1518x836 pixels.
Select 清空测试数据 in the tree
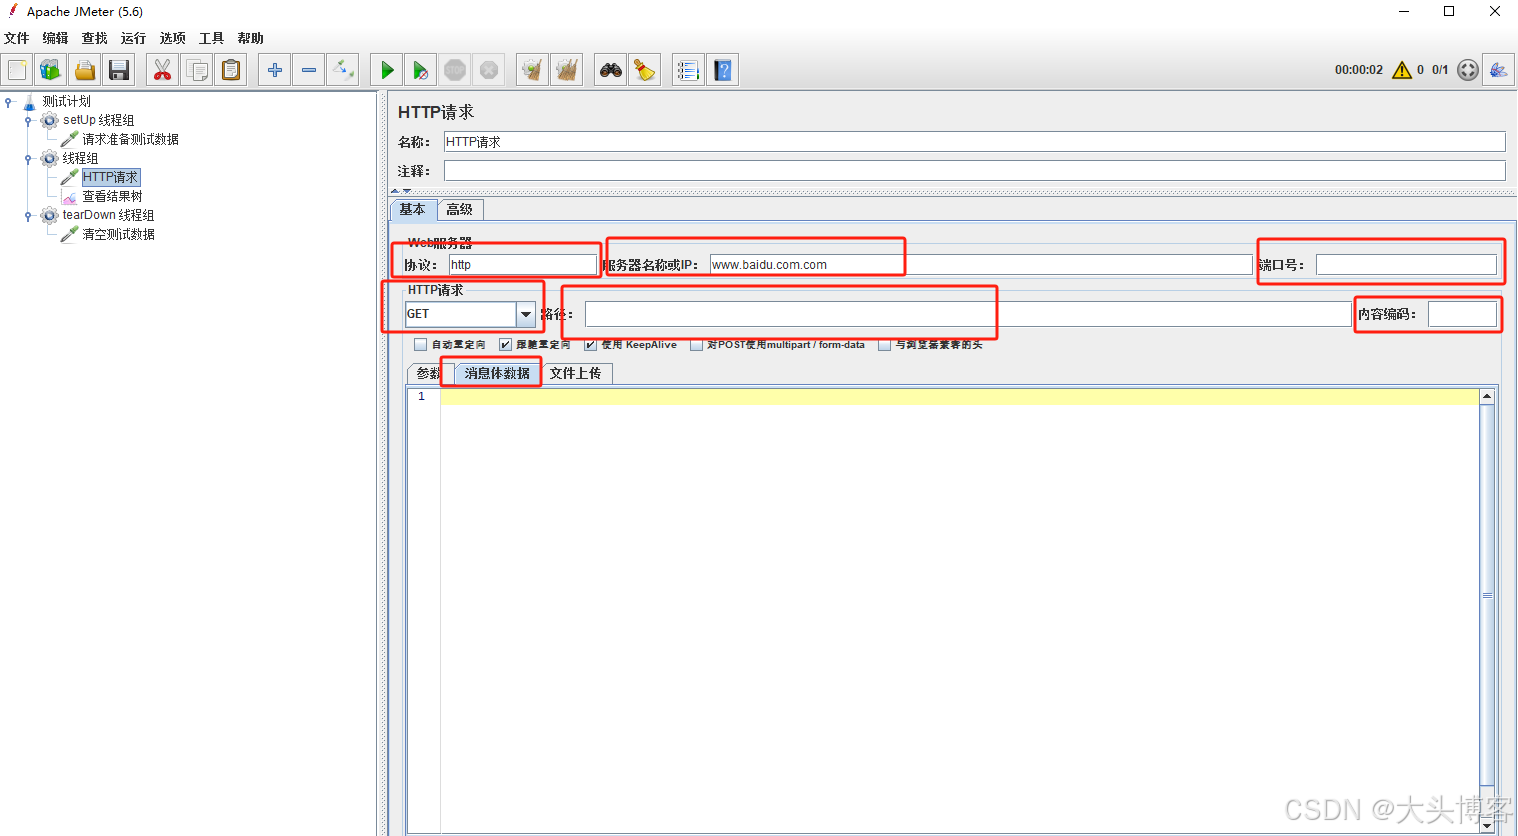118,234
